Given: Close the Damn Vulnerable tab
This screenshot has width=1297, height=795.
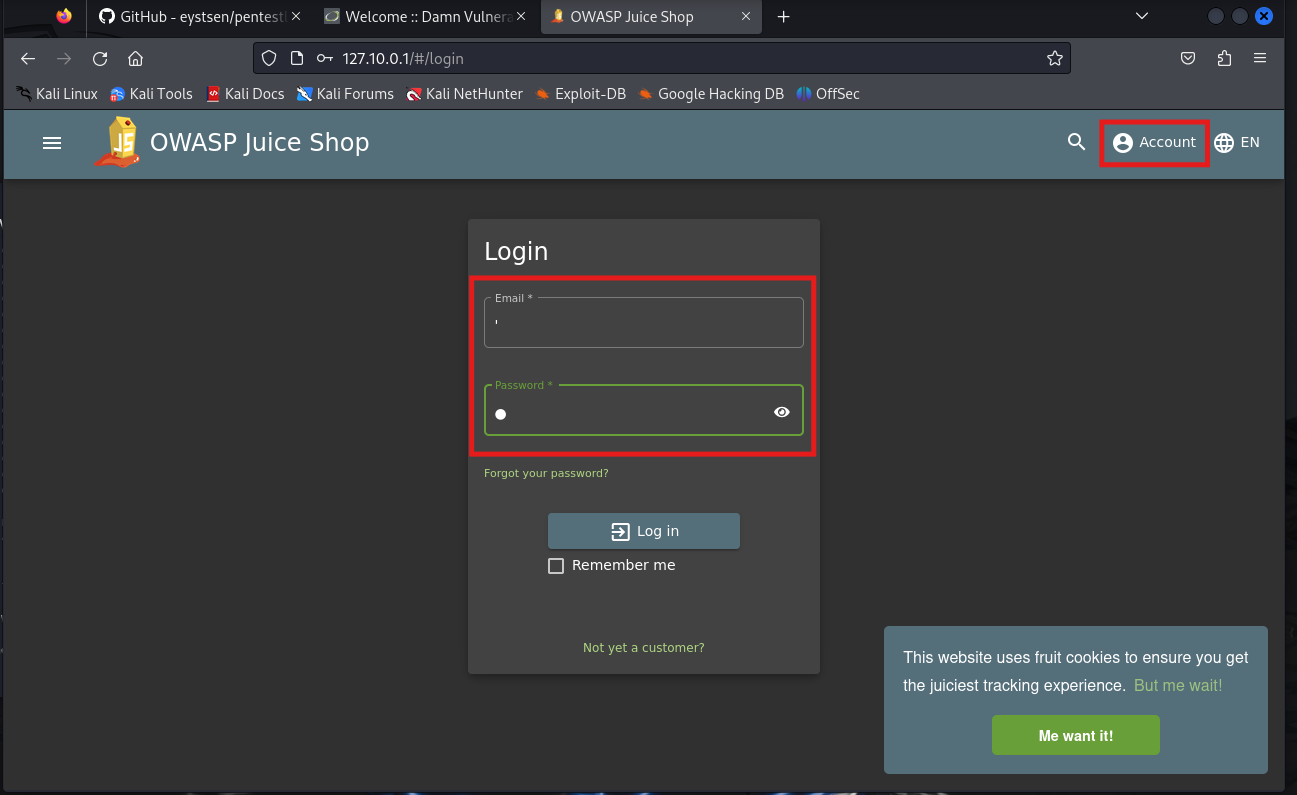Looking at the screenshot, I should (522, 17).
